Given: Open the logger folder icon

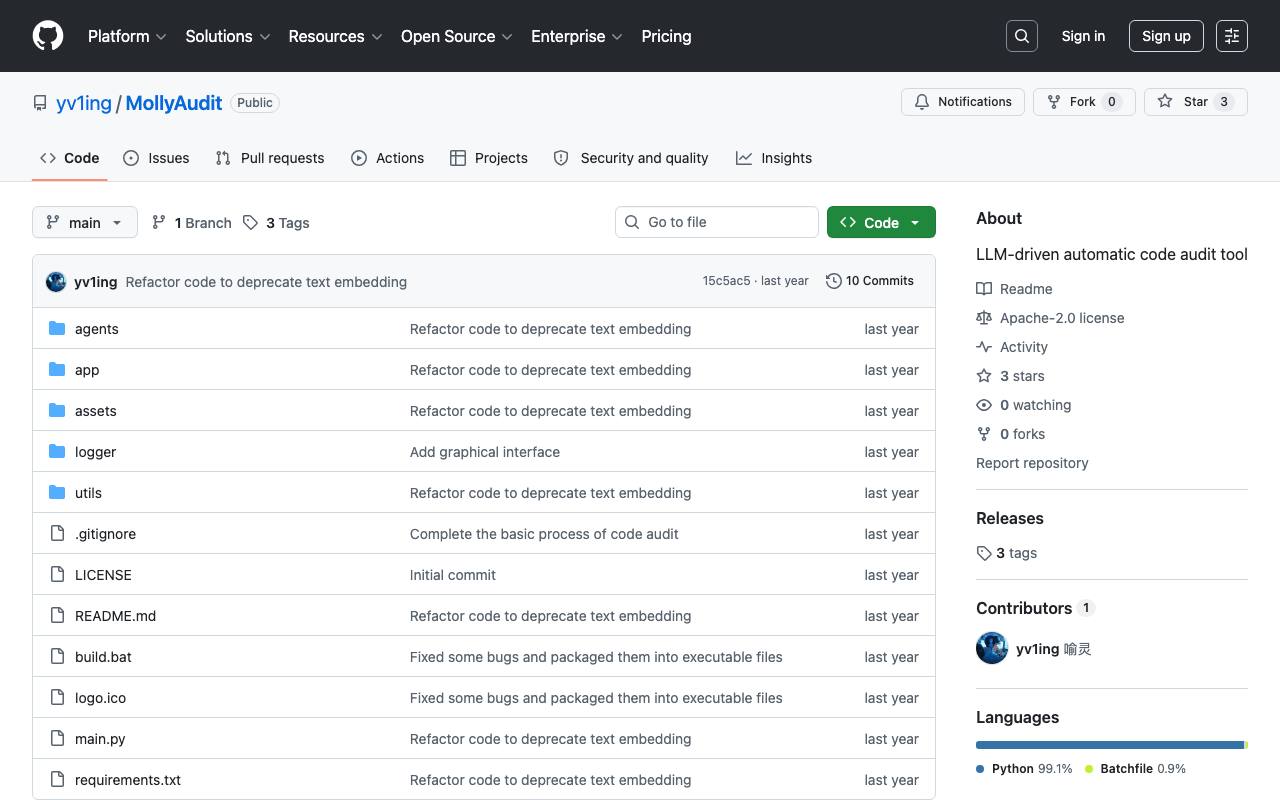Looking at the screenshot, I should tap(57, 452).
